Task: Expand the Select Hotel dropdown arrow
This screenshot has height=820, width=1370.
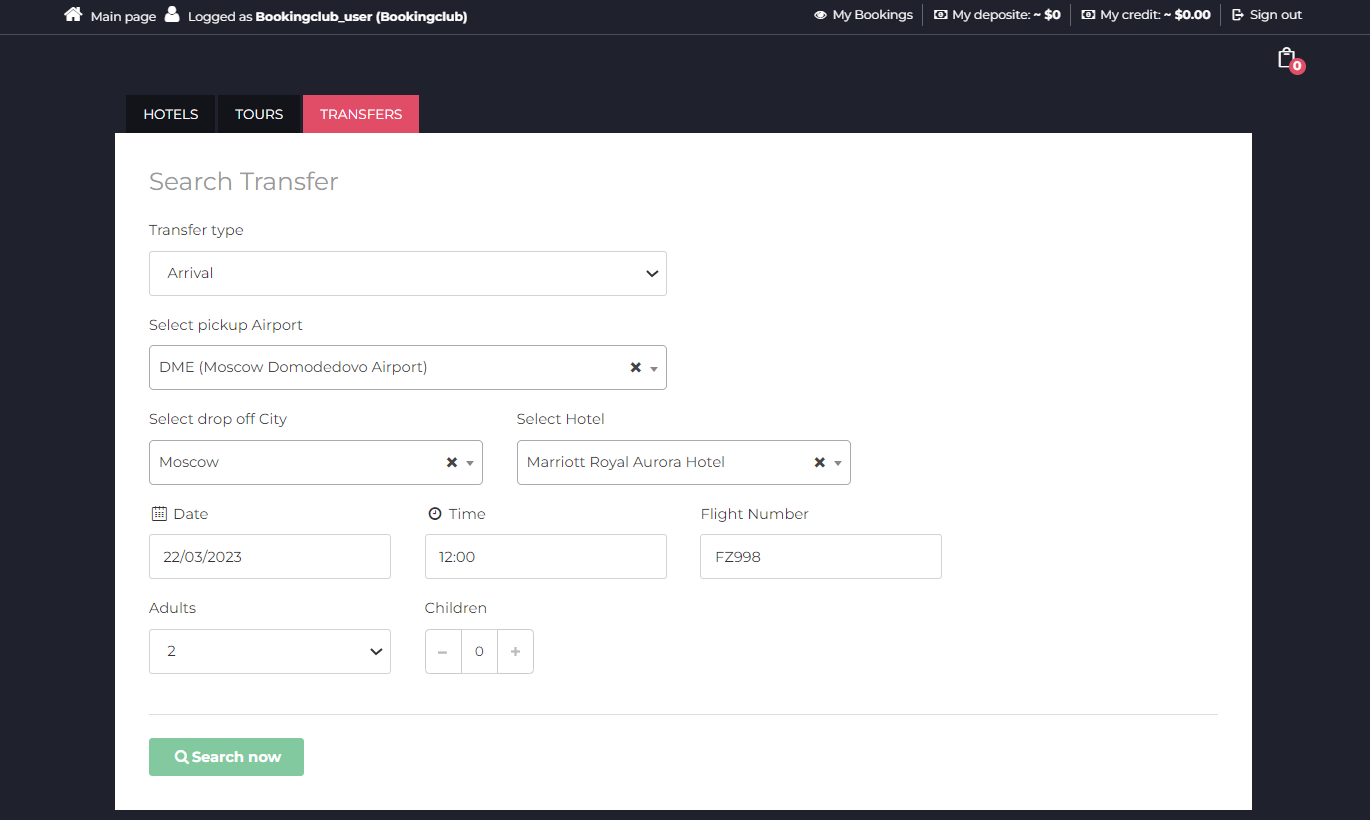Action: (x=838, y=463)
